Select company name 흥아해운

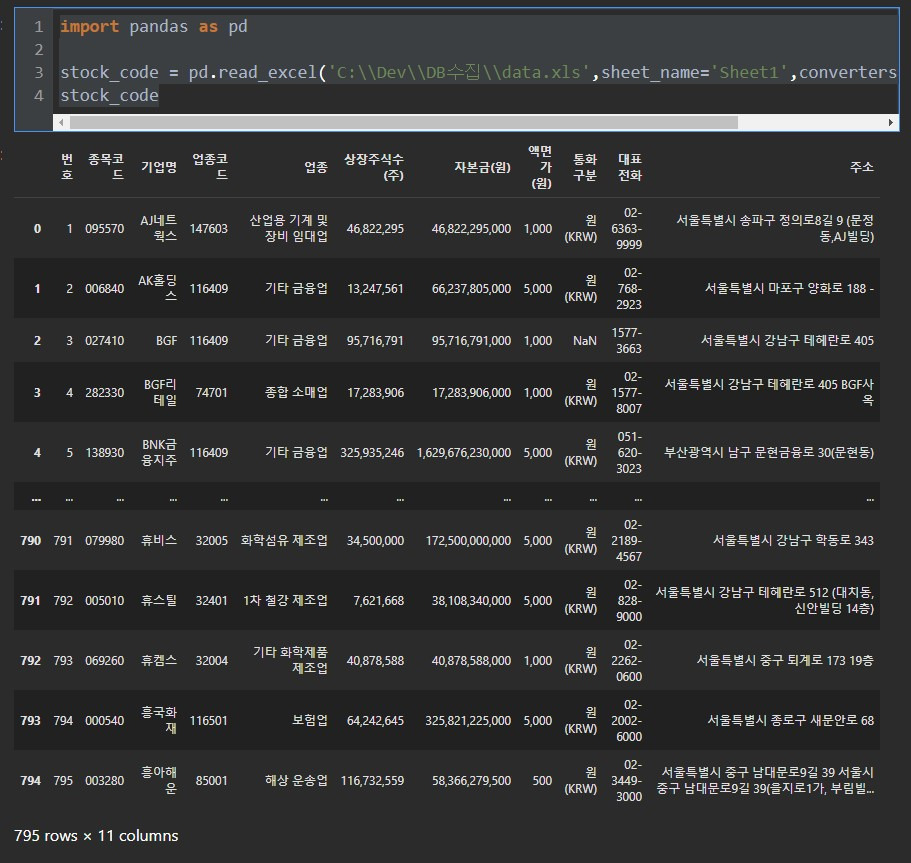(x=159, y=780)
